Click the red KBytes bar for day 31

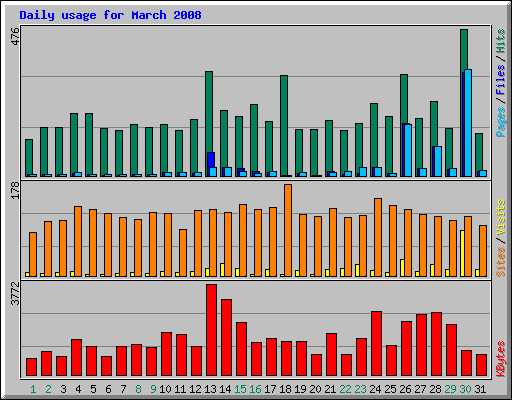pos(481,365)
